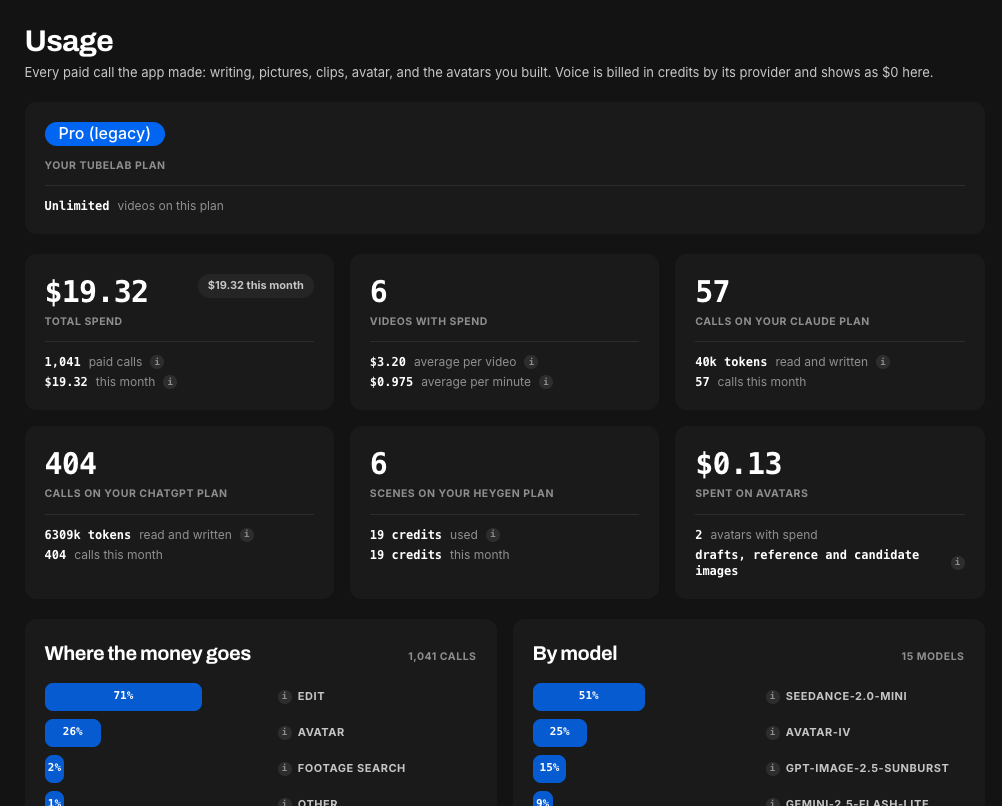Click the $0.13 avatar spend value
1002x806 pixels.
coord(739,463)
